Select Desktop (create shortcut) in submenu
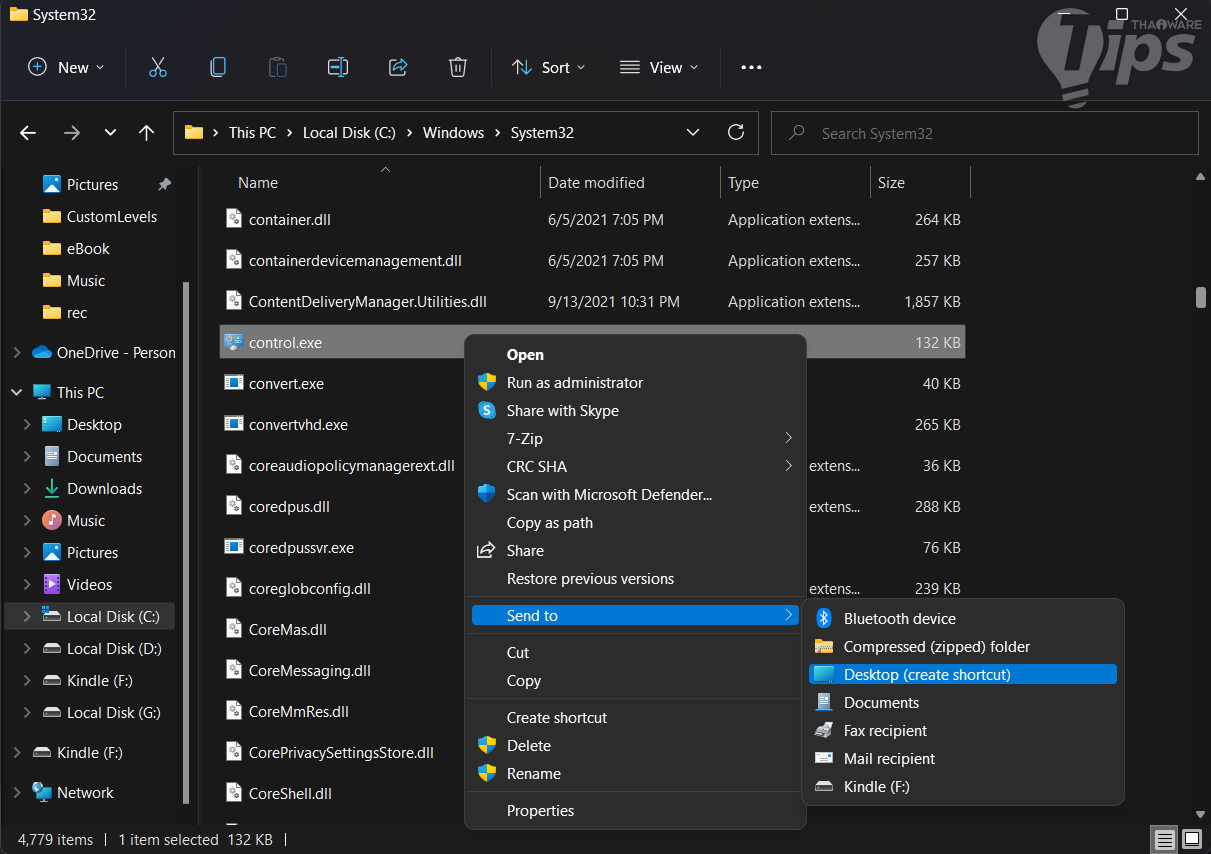Viewport: 1211px width, 854px height. (x=927, y=675)
